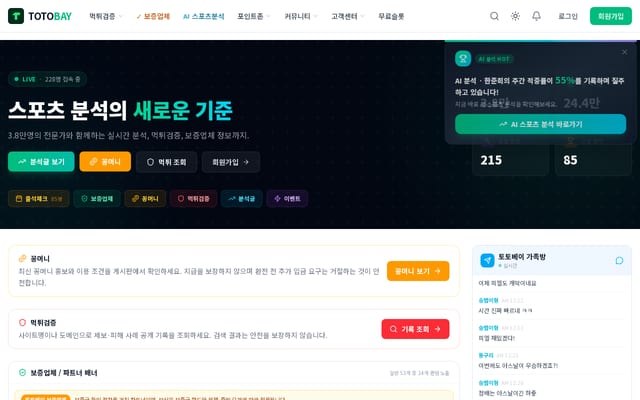Select the 이벤트 quick chip
640x400 pixels.
tap(287, 199)
